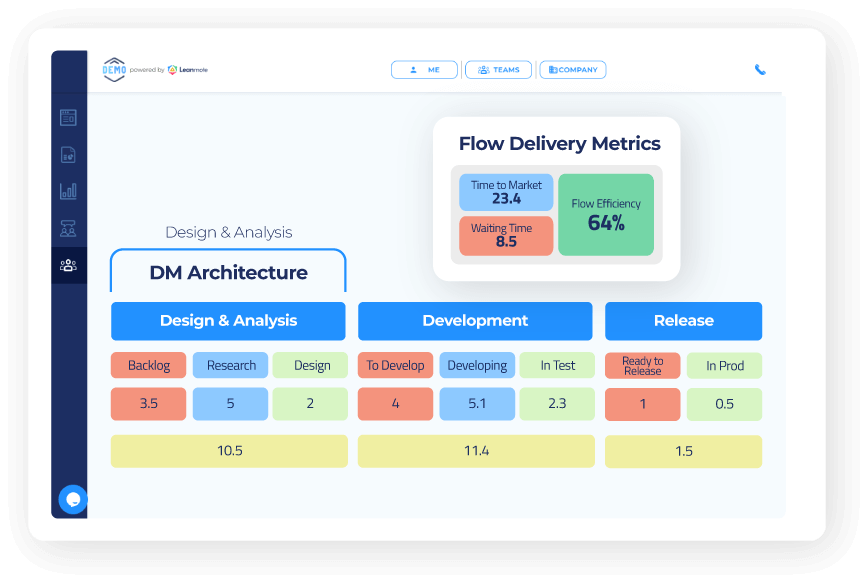
Task: Click the Development stage header
Action: [475, 321]
